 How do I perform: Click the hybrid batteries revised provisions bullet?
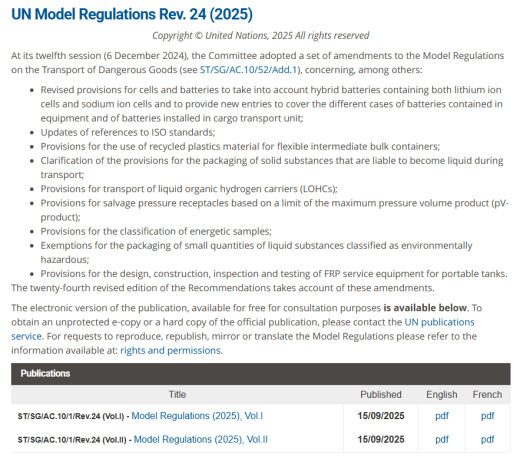click(x=272, y=104)
